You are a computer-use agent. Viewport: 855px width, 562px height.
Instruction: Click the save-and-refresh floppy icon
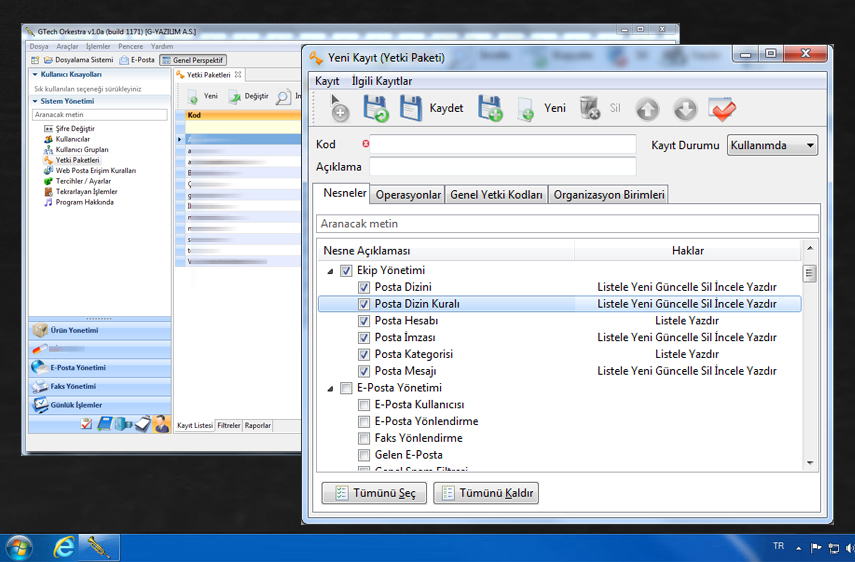click(376, 108)
